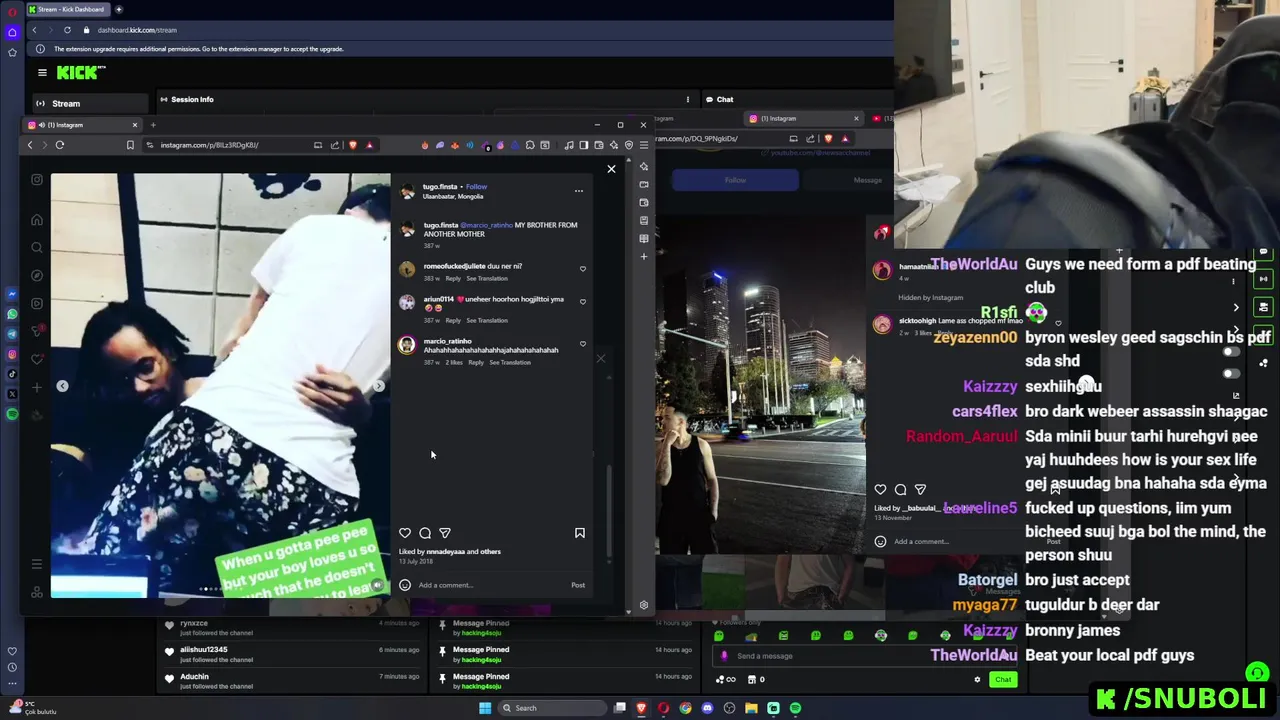Like marcio_ratinho's comment
The height and width of the screenshot is (720, 1280).
pos(583,344)
